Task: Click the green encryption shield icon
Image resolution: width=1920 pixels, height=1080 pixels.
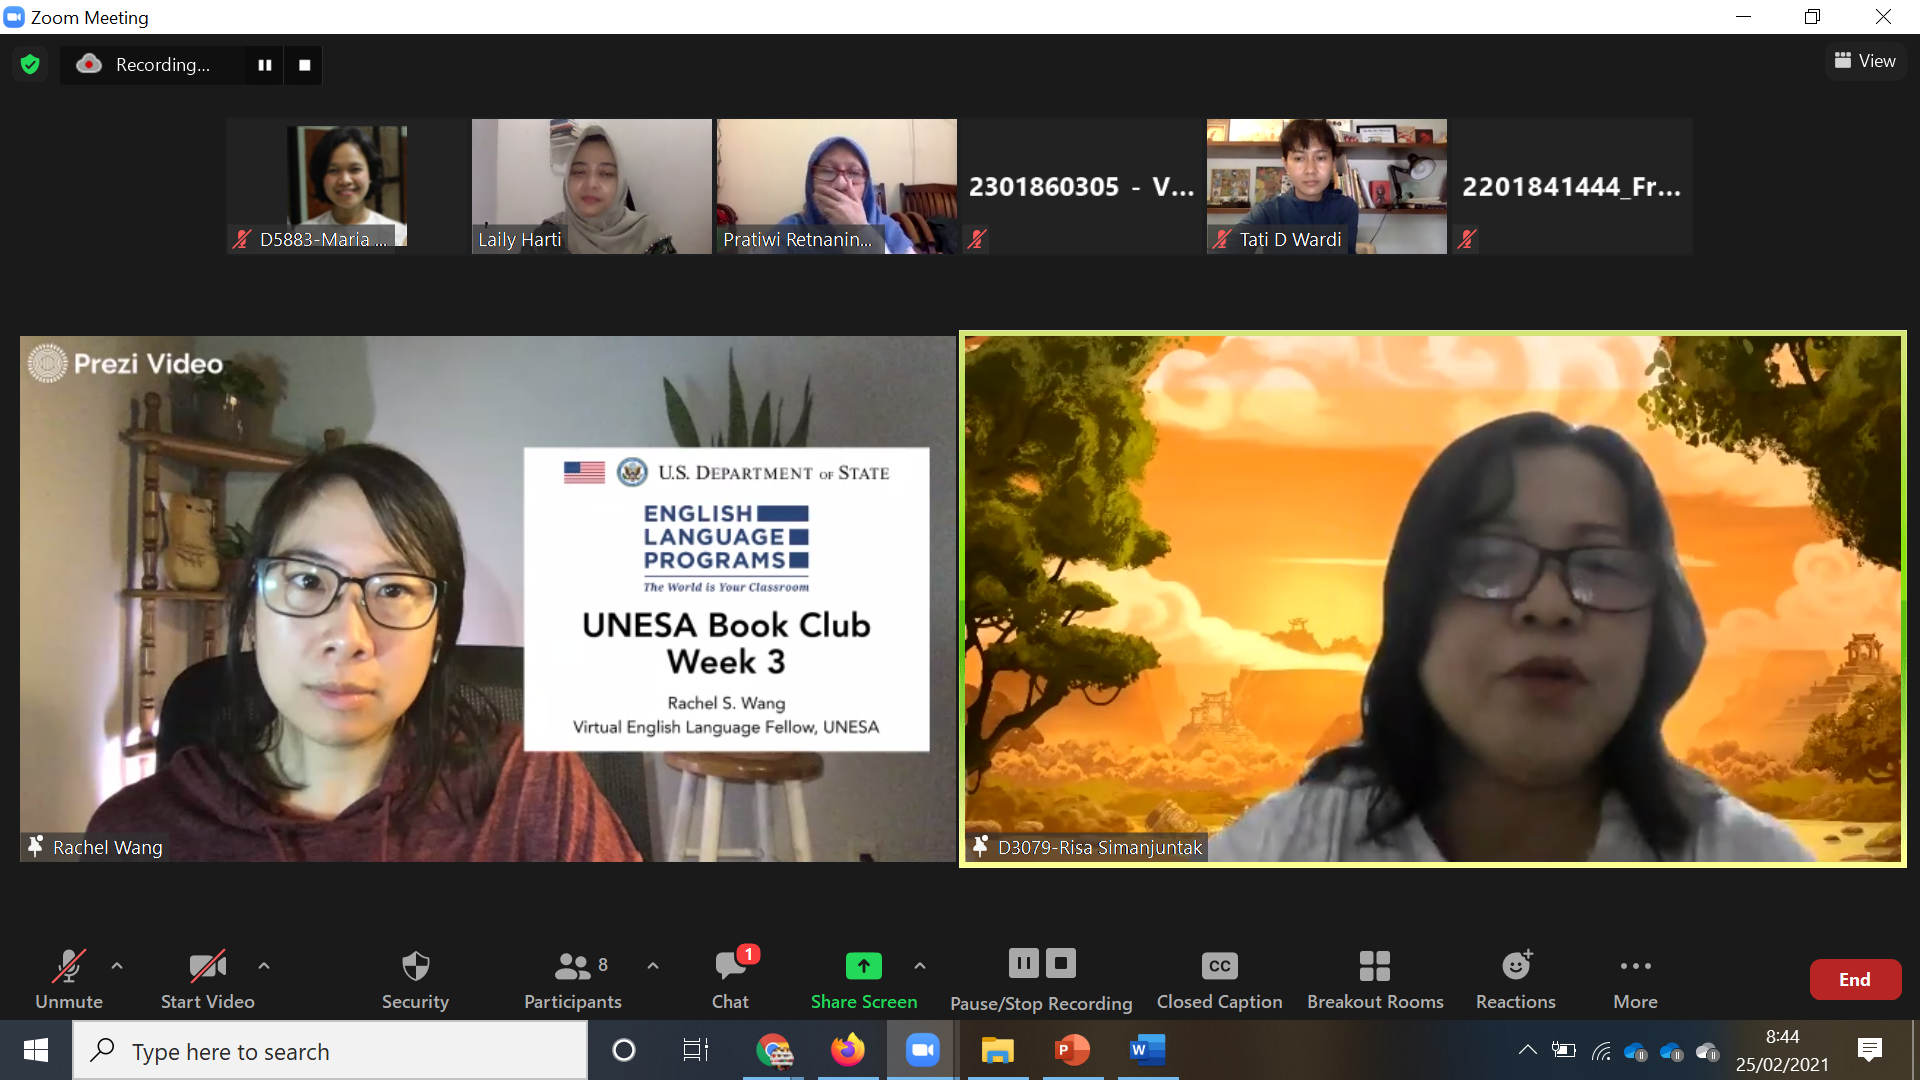Action: [x=30, y=65]
